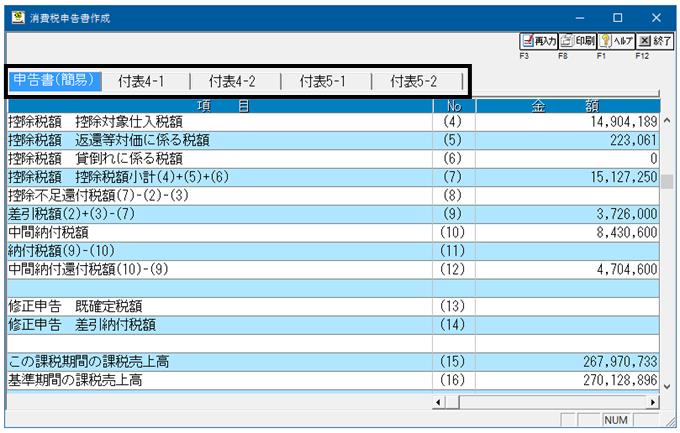Viewport: 680px width, 433px height.
Task: Click amount 3,726,000
Action: tap(627, 214)
